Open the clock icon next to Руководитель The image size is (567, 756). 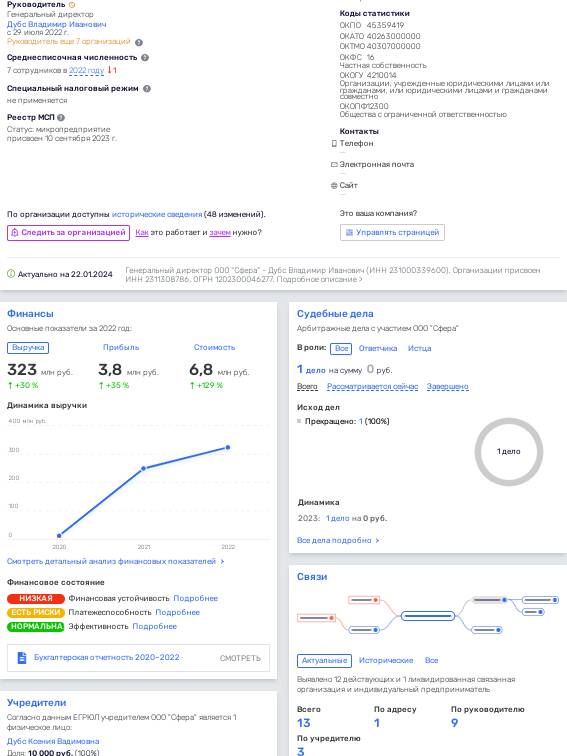[72, 5]
